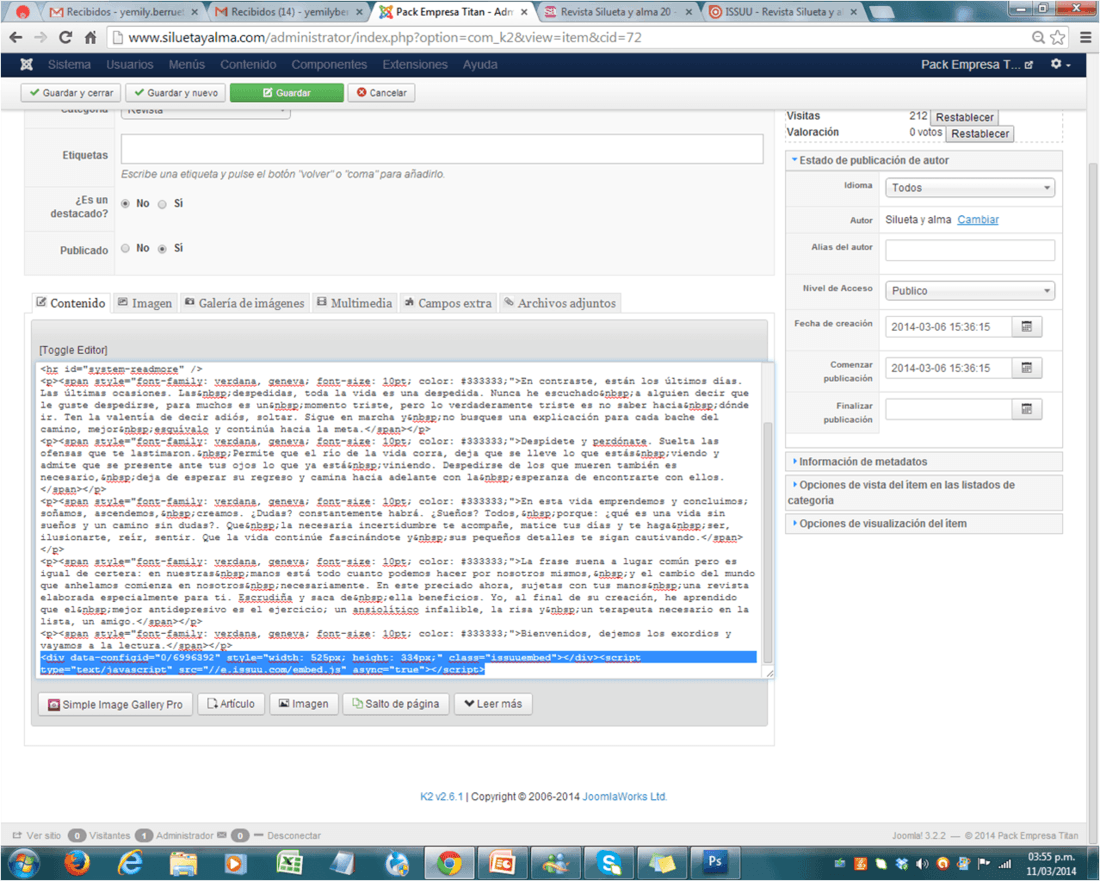Image resolution: width=1100 pixels, height=881 pixels.
Task: Open the Archivos adjuntos tab
Action: [560, 303]
